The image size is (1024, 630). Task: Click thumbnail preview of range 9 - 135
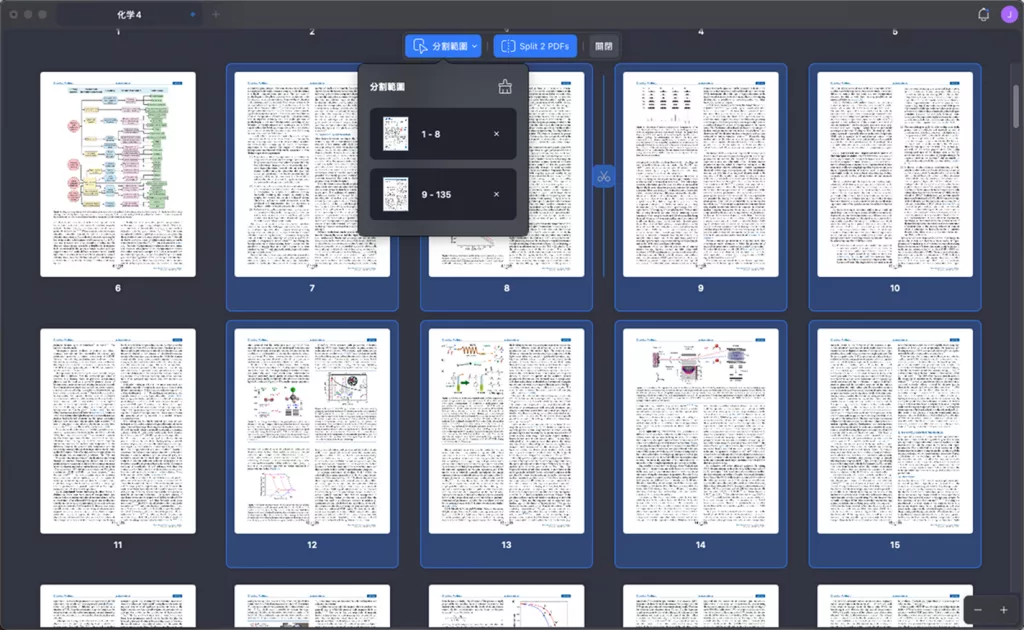pos(395,195)
